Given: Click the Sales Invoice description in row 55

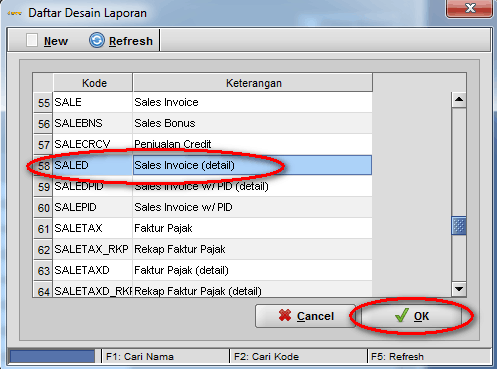Looking at the screenshot, I should pyautogui.click(x=253, y=102).
